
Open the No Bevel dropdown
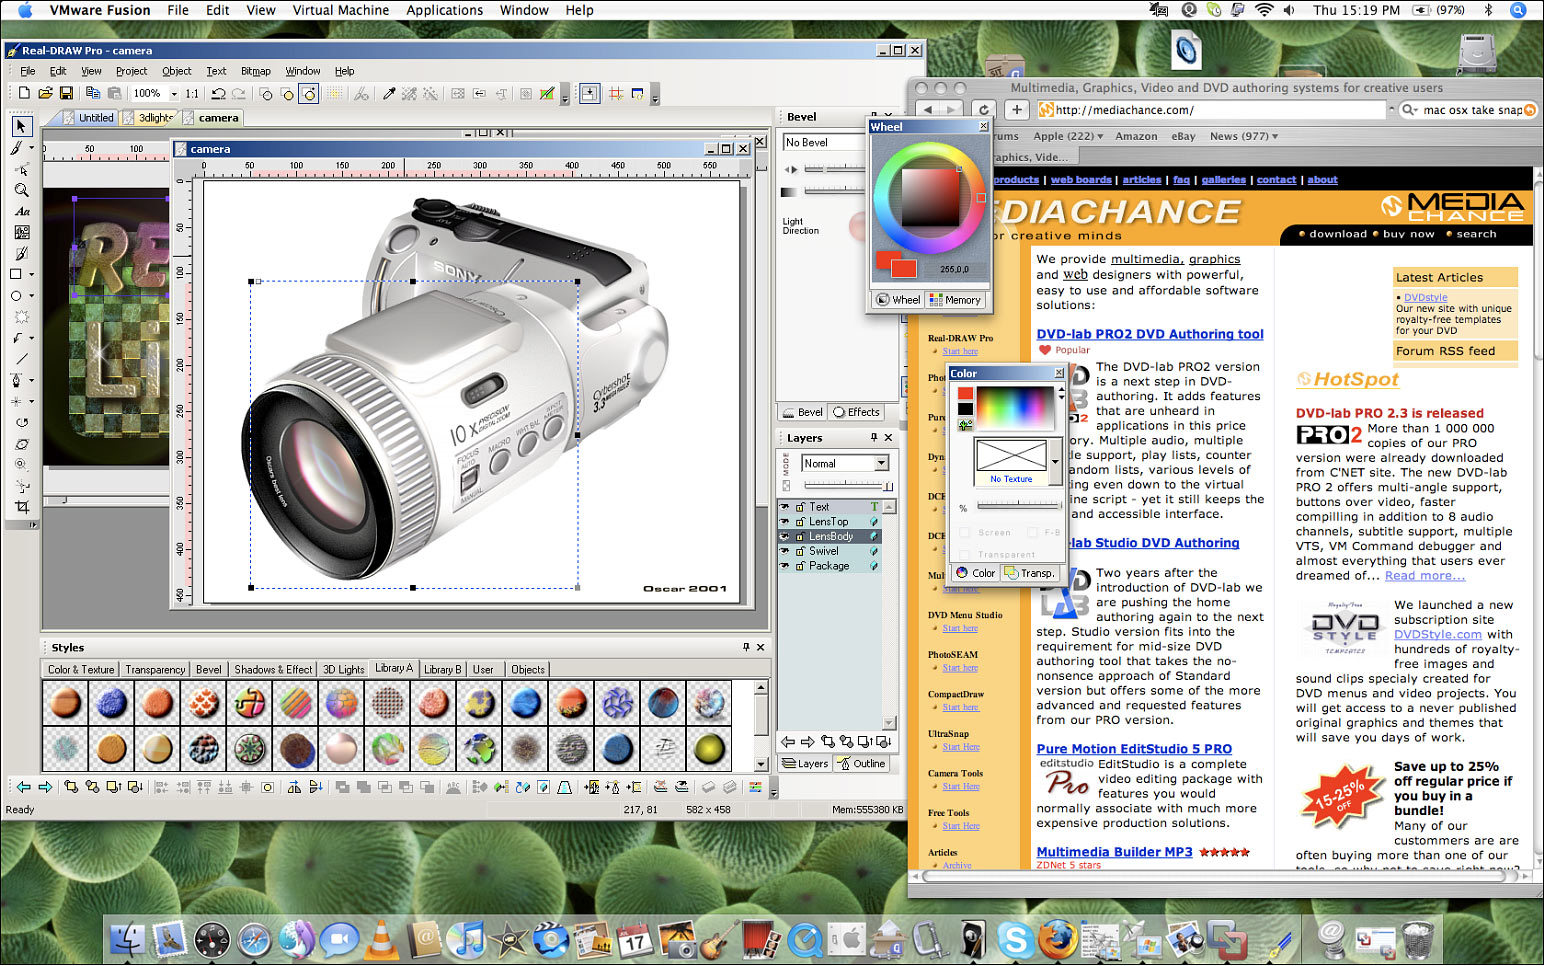[x=824, y=143]
